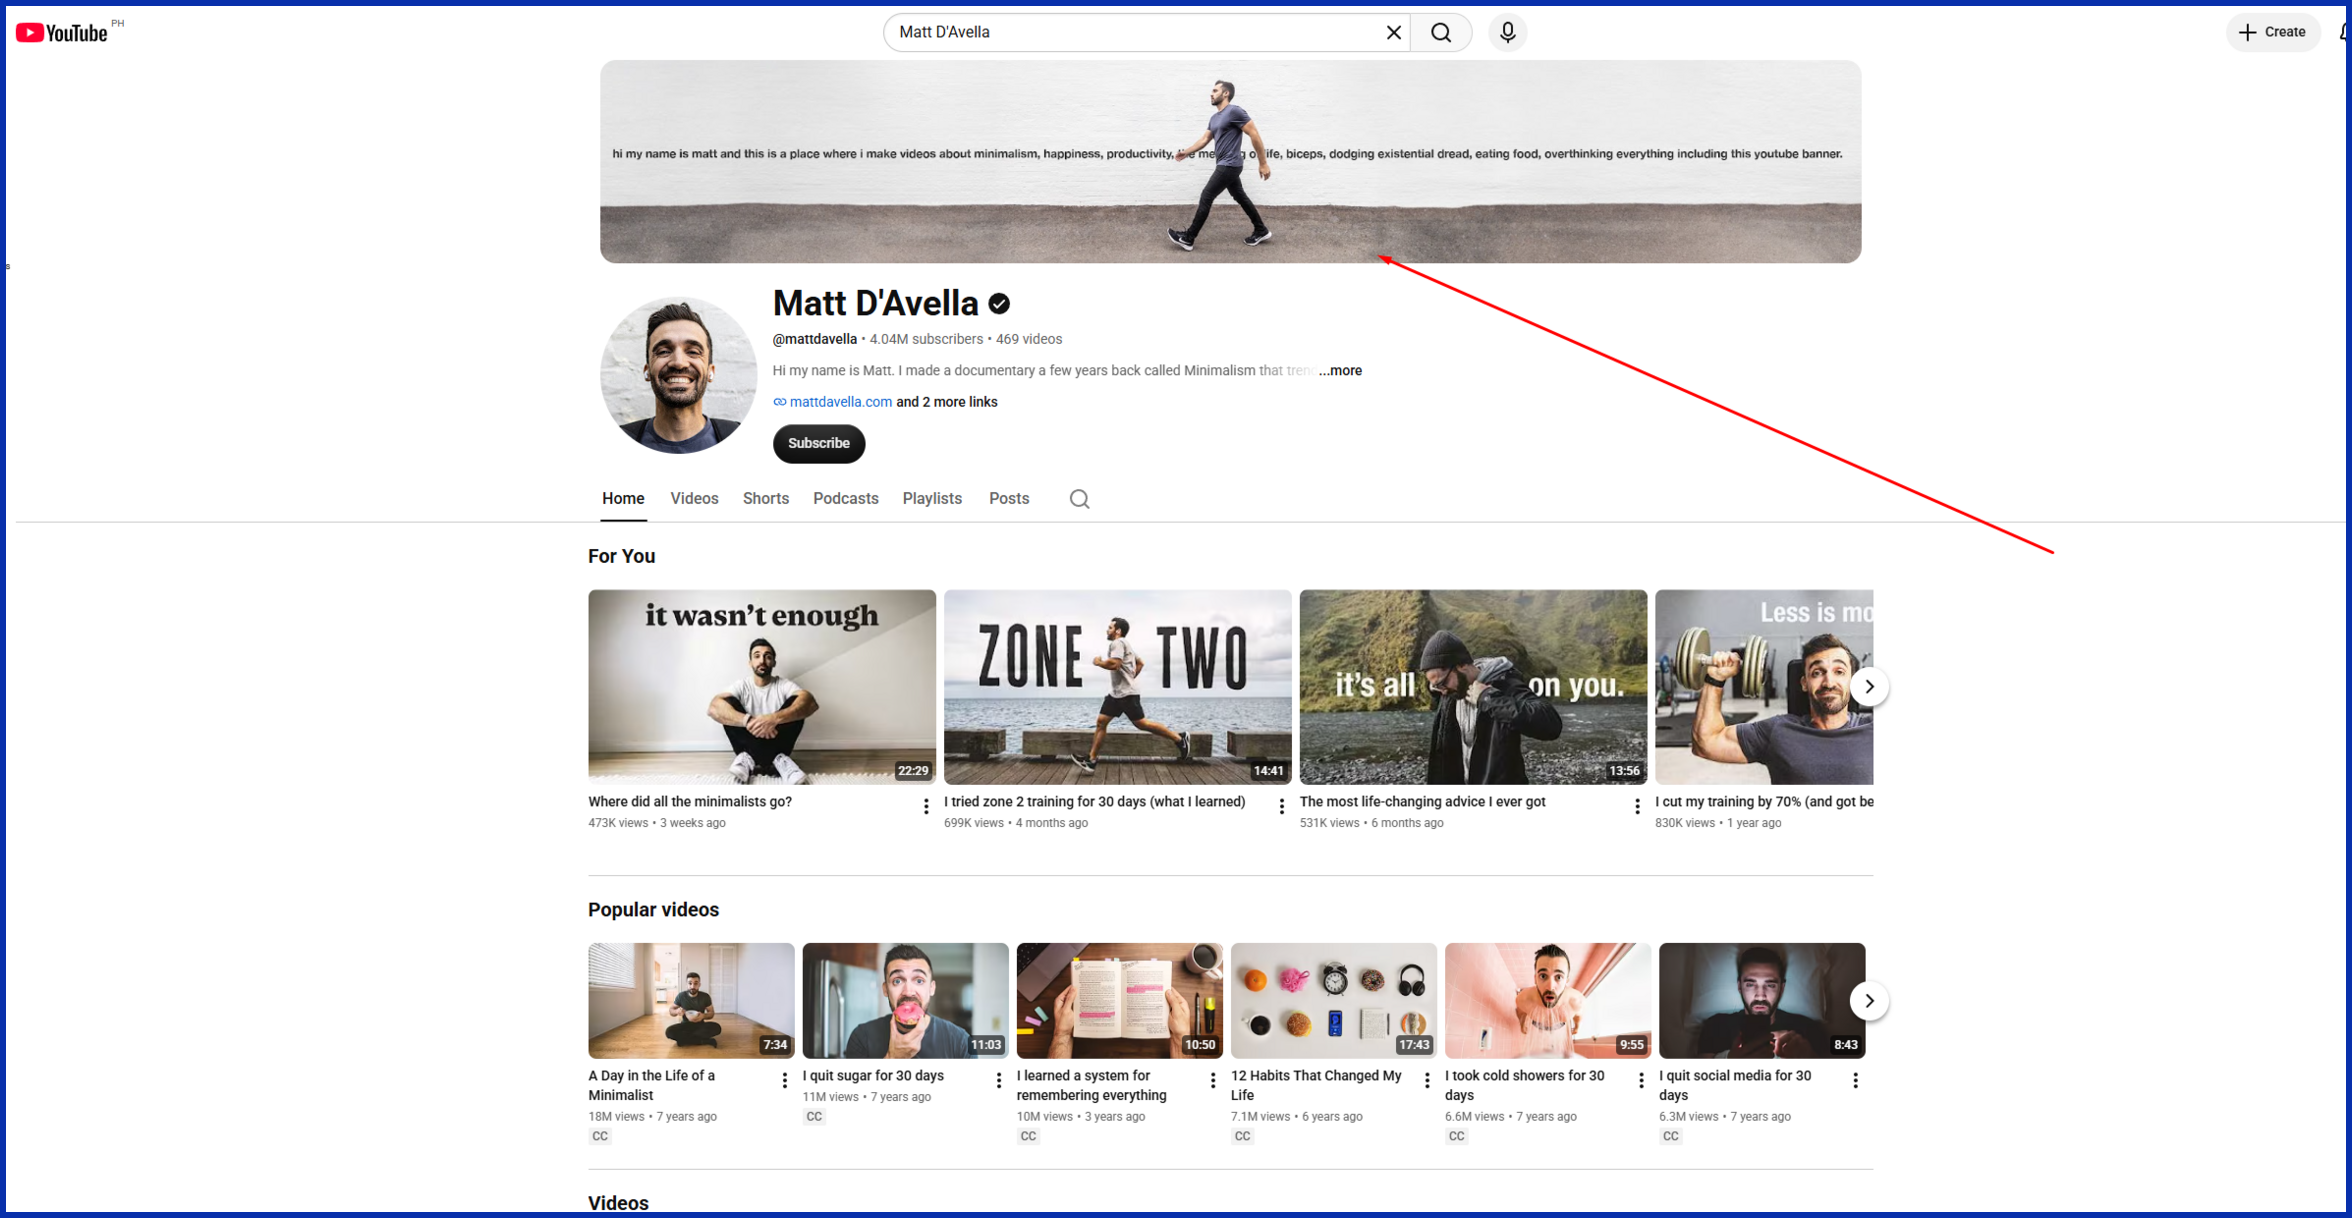The image size is (2352, 1218).
Task: Open 'The most life-changing advice' title
Action: pos(1423,802)
